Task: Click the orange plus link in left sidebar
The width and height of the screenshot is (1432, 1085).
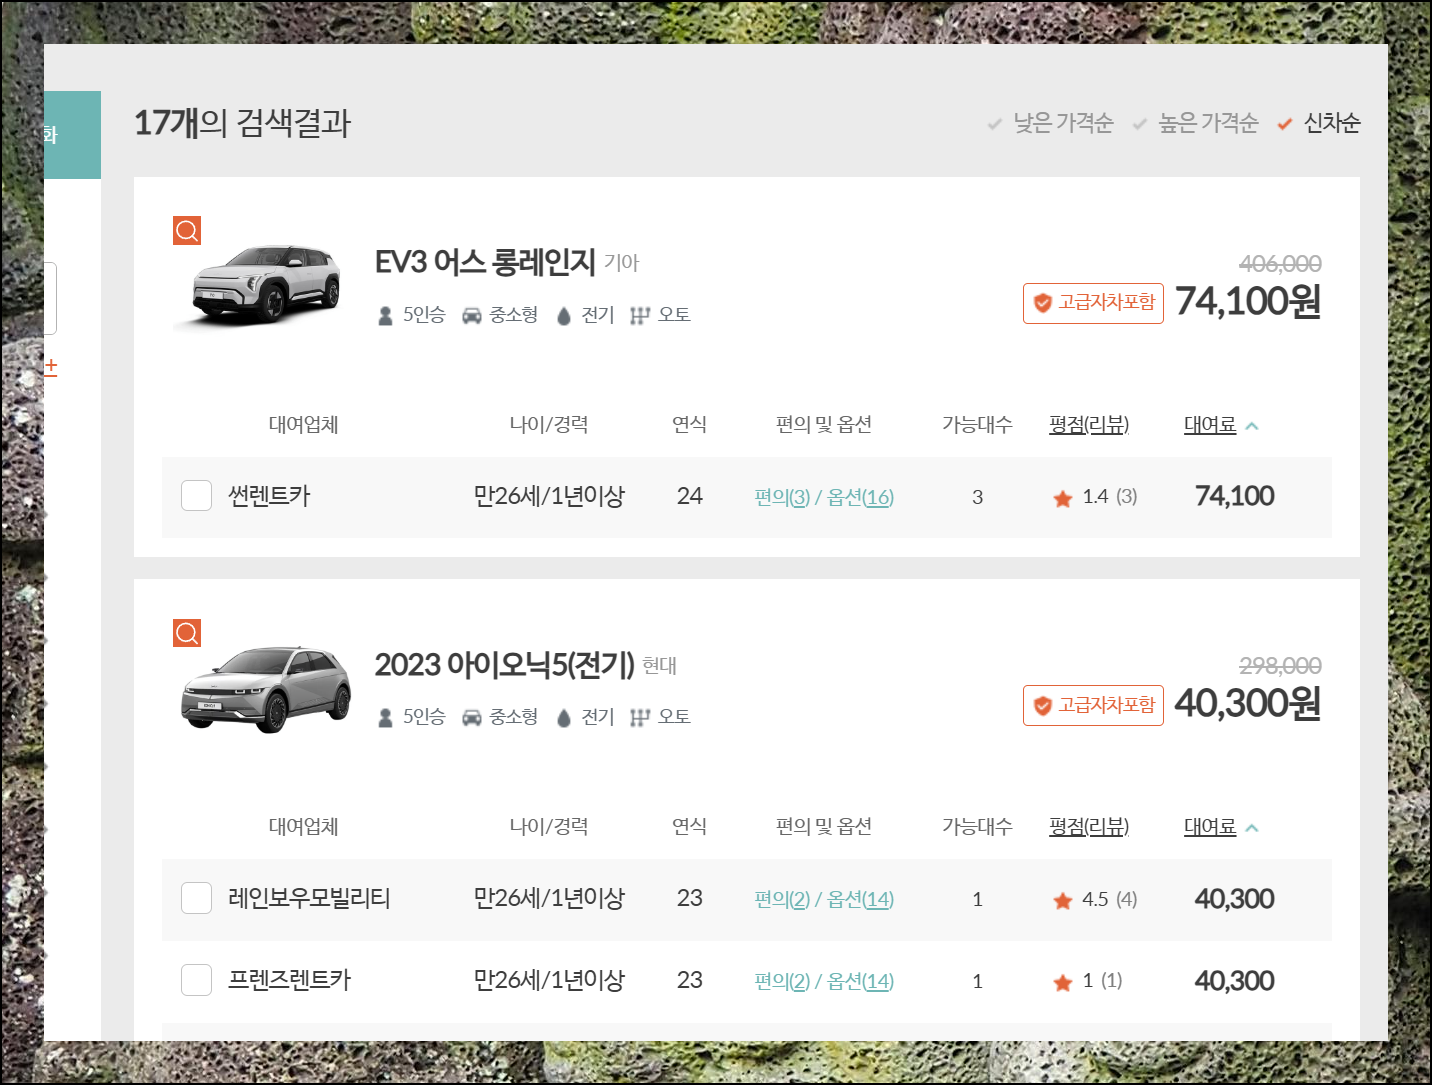Action: click(51, 367)
